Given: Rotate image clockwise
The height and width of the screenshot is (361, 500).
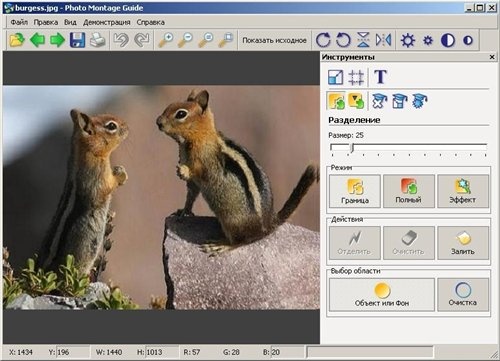Looking at the screenshot, I should pos(323,40).
